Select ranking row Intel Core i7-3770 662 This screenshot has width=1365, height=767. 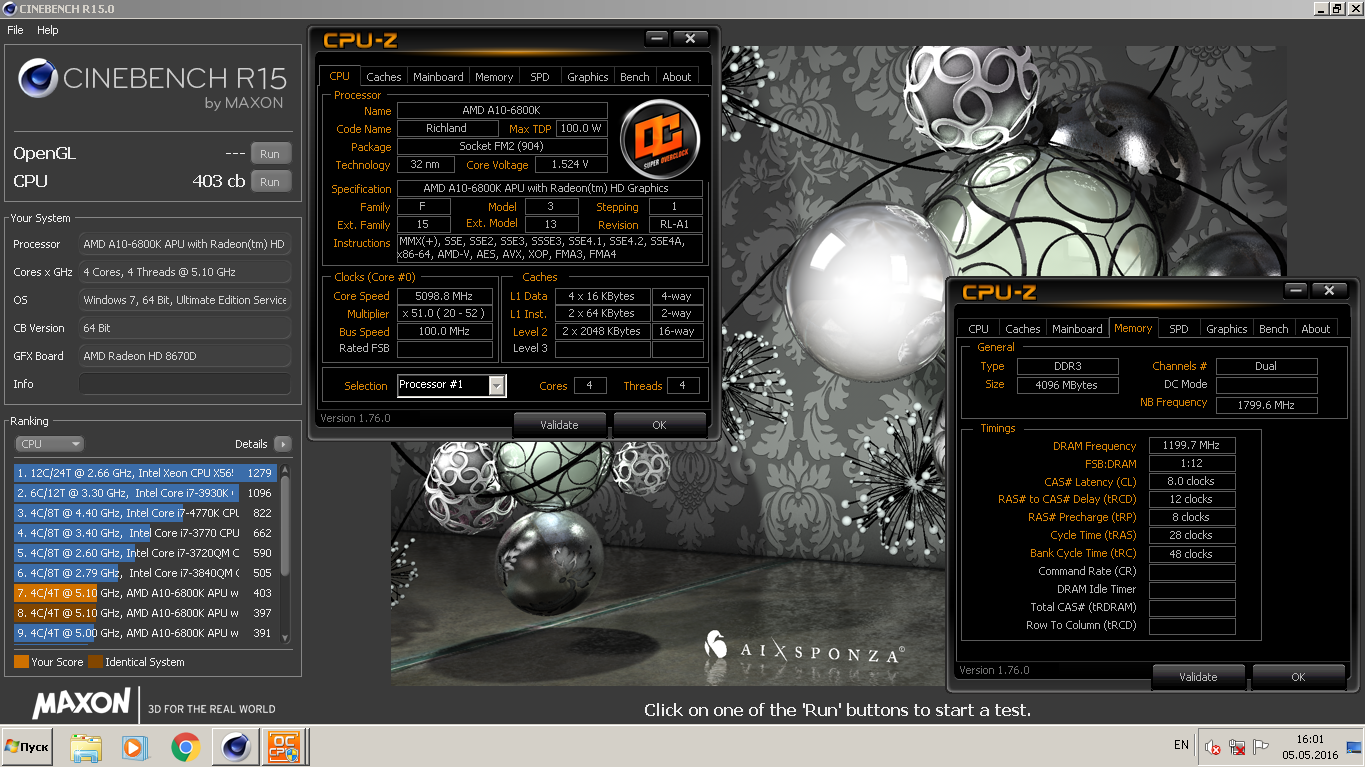[x=144, y=533]
